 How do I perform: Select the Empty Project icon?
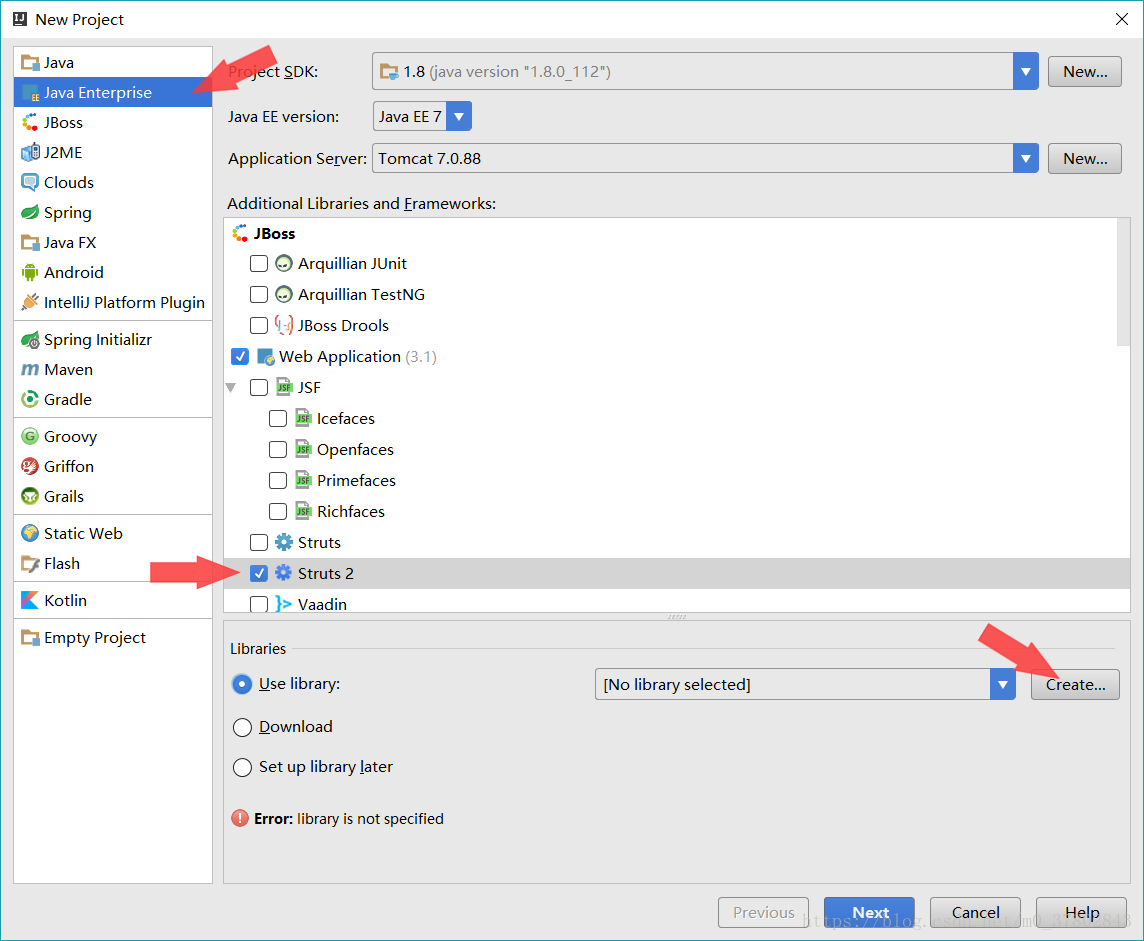coord(30,638)
